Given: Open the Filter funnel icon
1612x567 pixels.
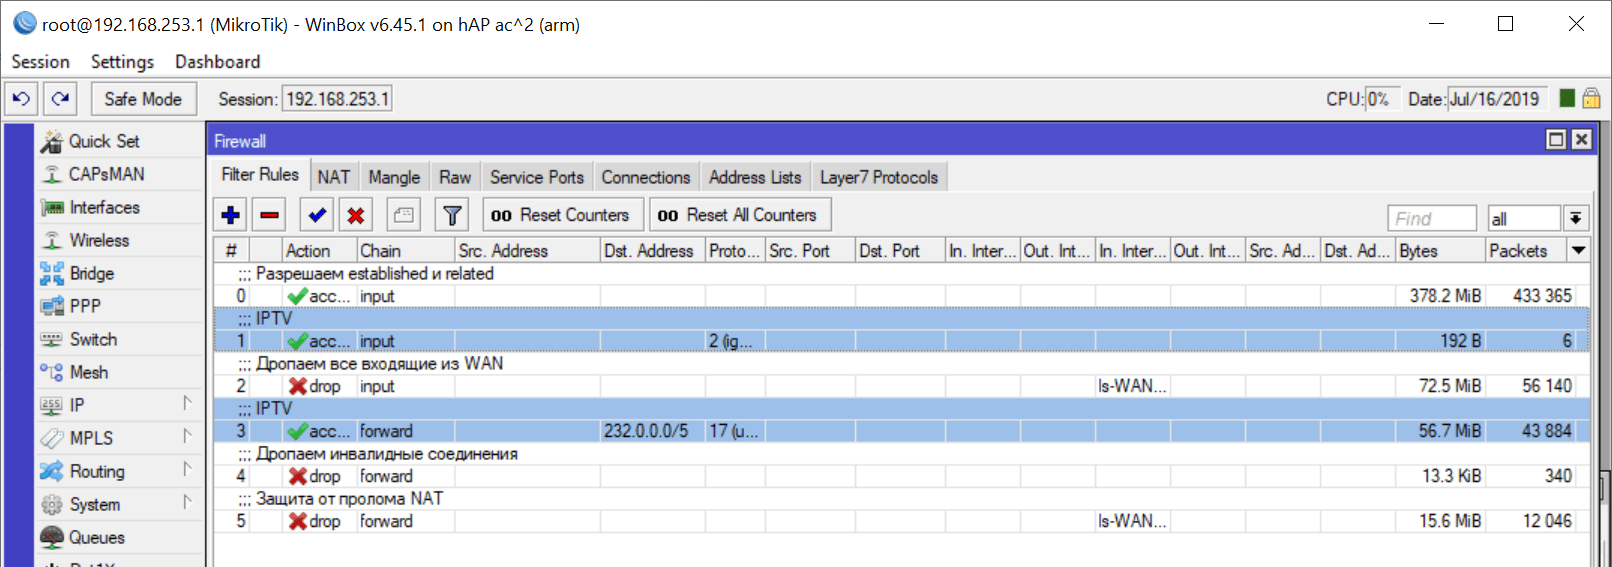Looking at the screenshot, I should [x=452, y=215].
